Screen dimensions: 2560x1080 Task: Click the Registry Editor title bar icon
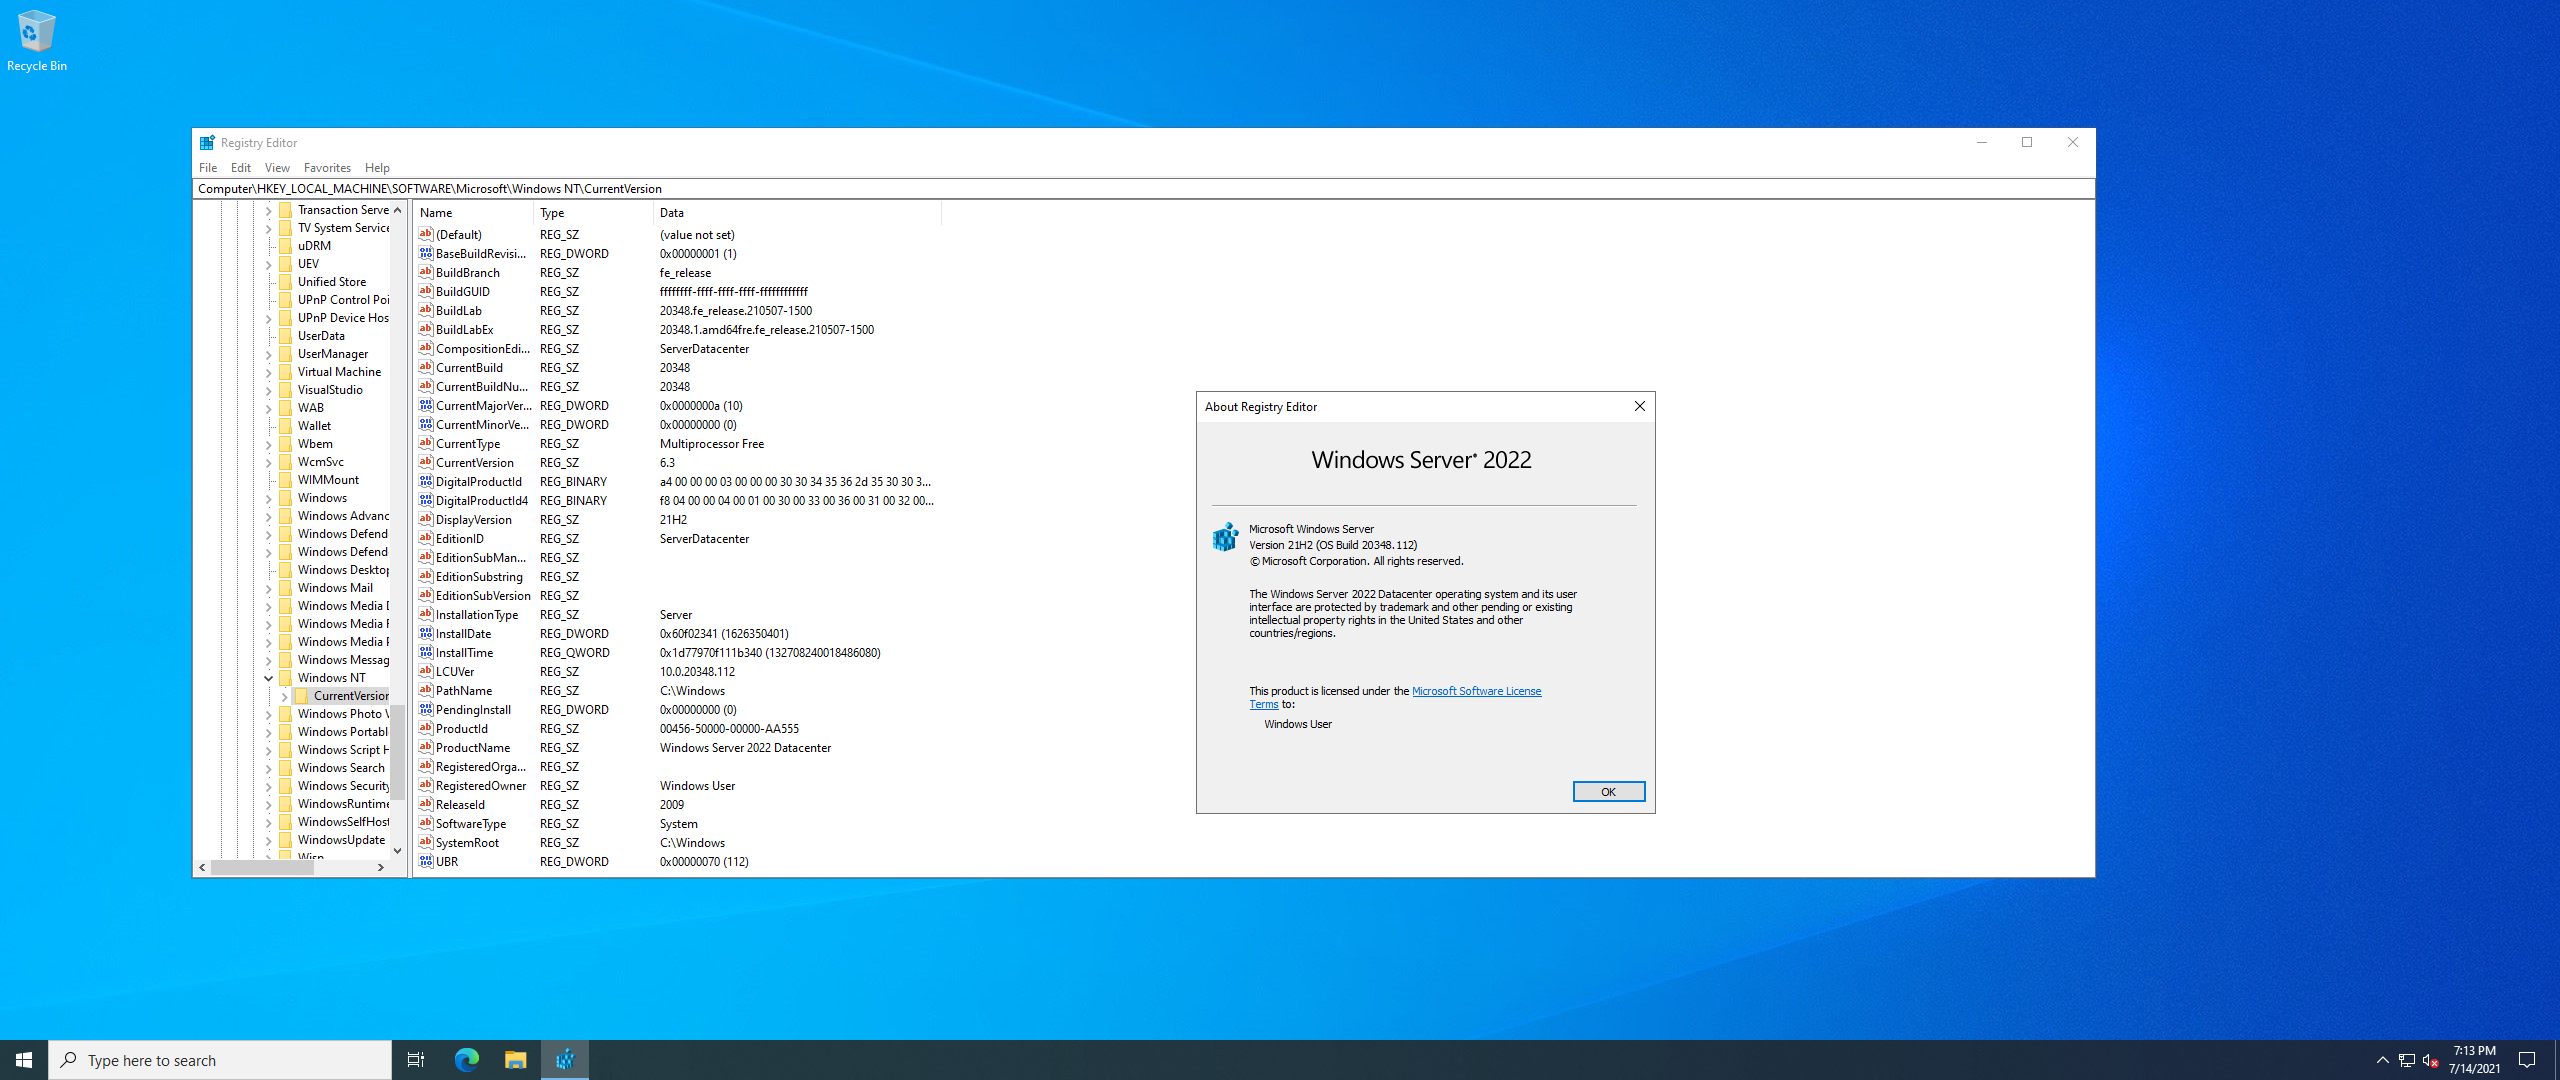click(207, 142)
